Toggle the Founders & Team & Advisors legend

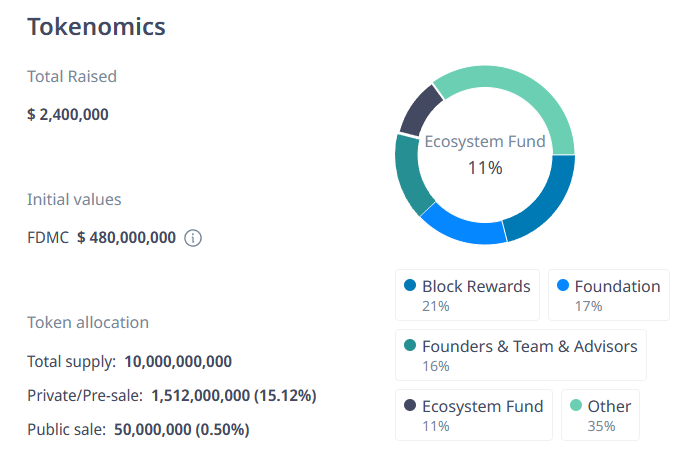520,355
